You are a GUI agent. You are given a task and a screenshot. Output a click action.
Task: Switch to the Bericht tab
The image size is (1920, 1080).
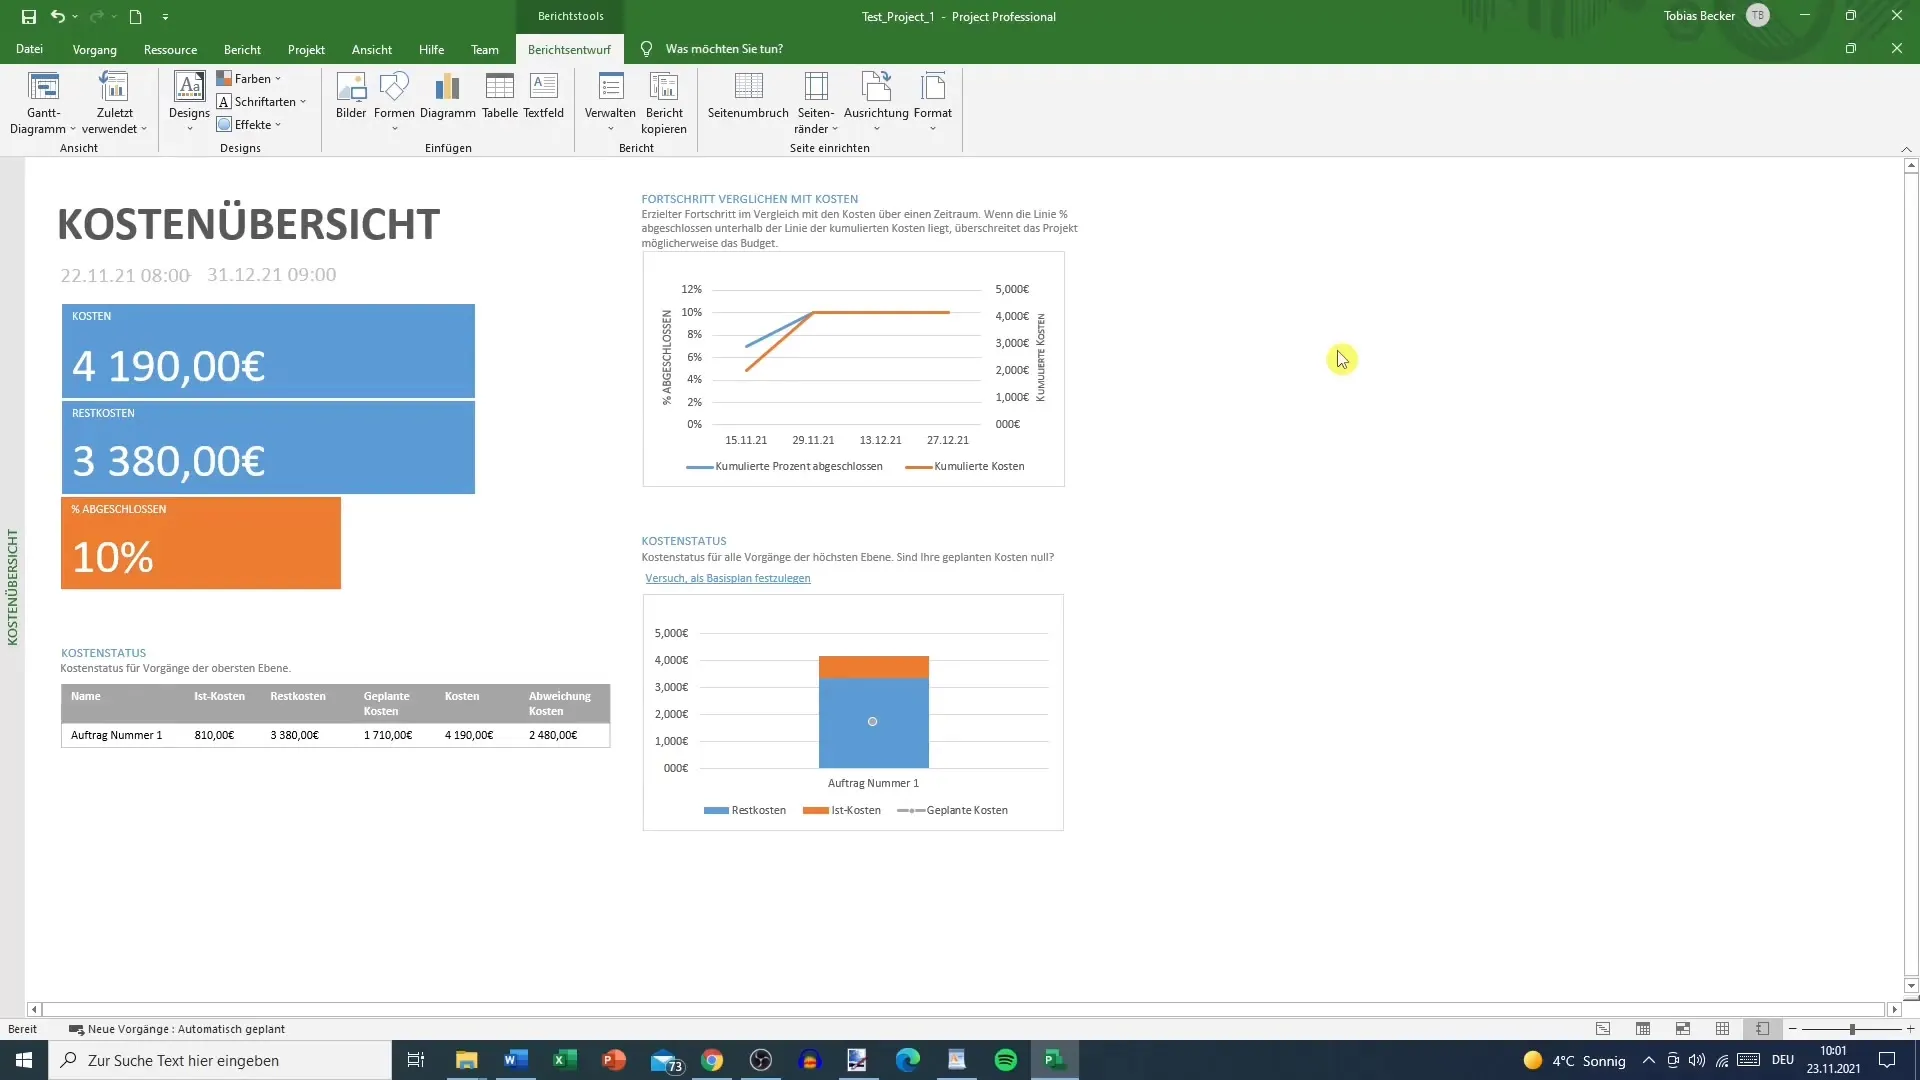[x=242, y=49]
